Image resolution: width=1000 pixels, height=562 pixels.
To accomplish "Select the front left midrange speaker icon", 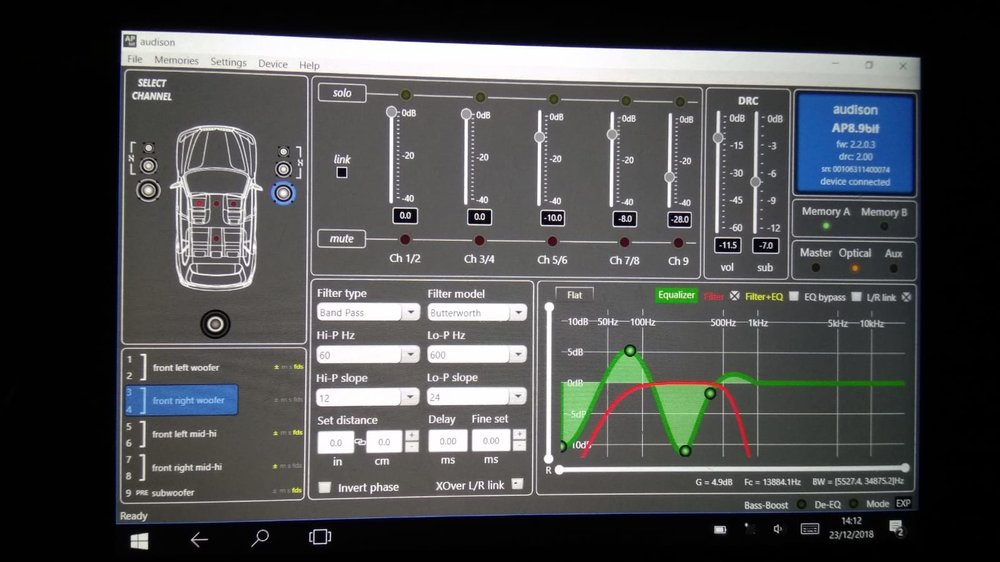I will point(148,166).
